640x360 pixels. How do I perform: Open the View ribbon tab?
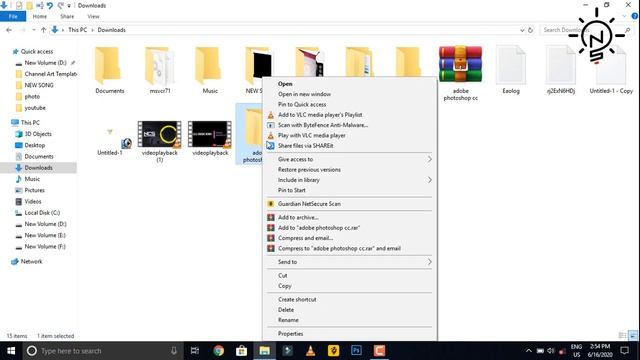[93, 16]
